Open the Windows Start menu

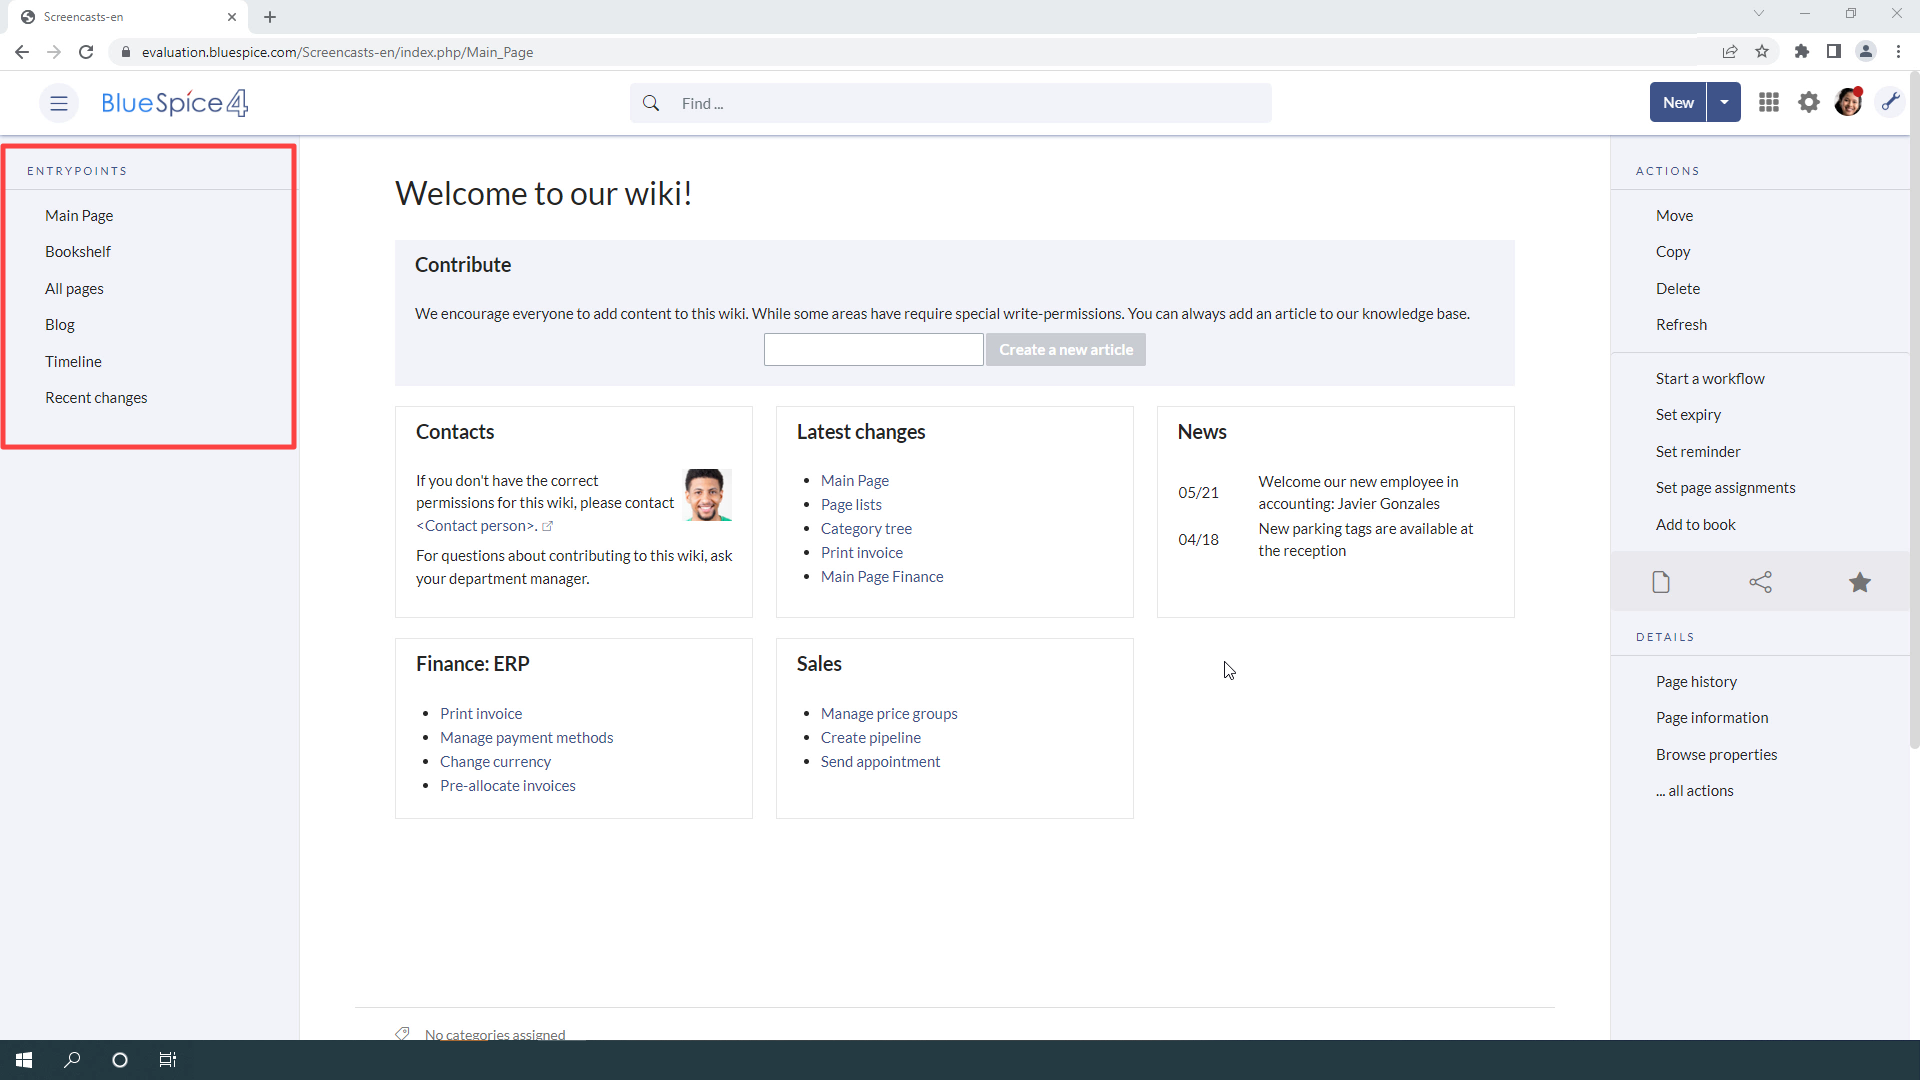coord(24,1060)
